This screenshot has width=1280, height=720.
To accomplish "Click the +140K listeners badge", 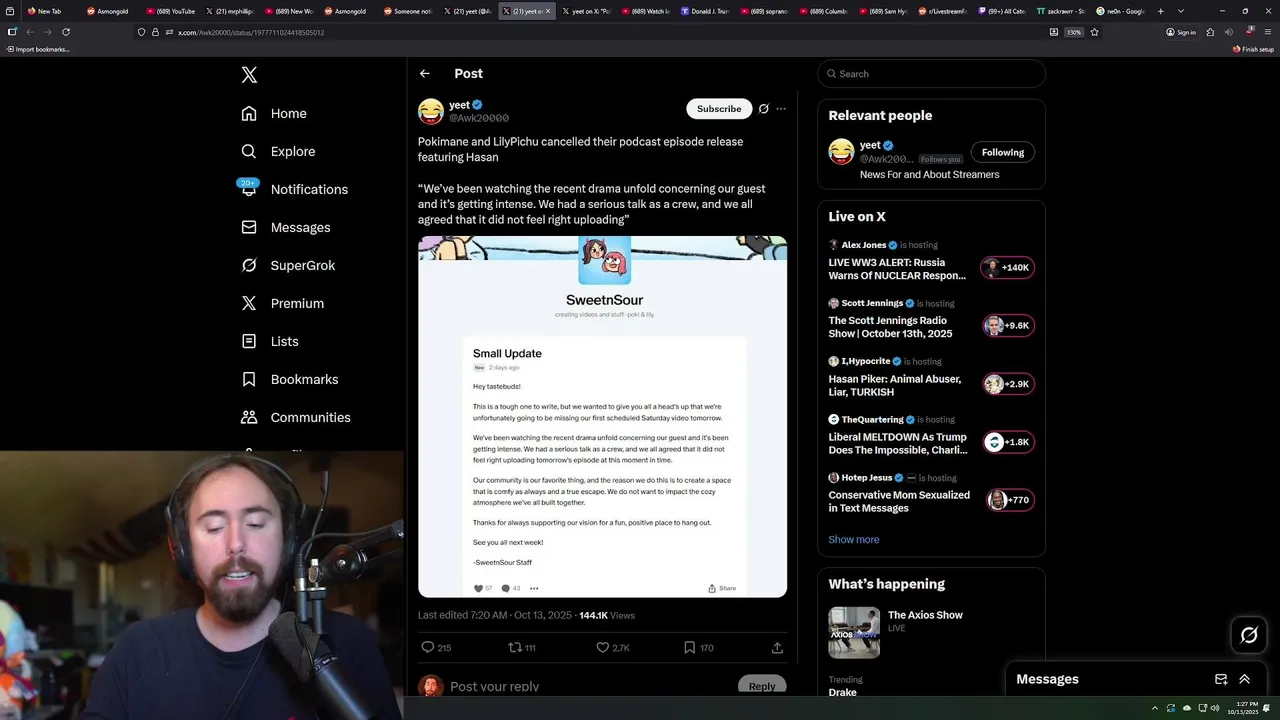I will pyautogui.click(x=1007, y=268).
